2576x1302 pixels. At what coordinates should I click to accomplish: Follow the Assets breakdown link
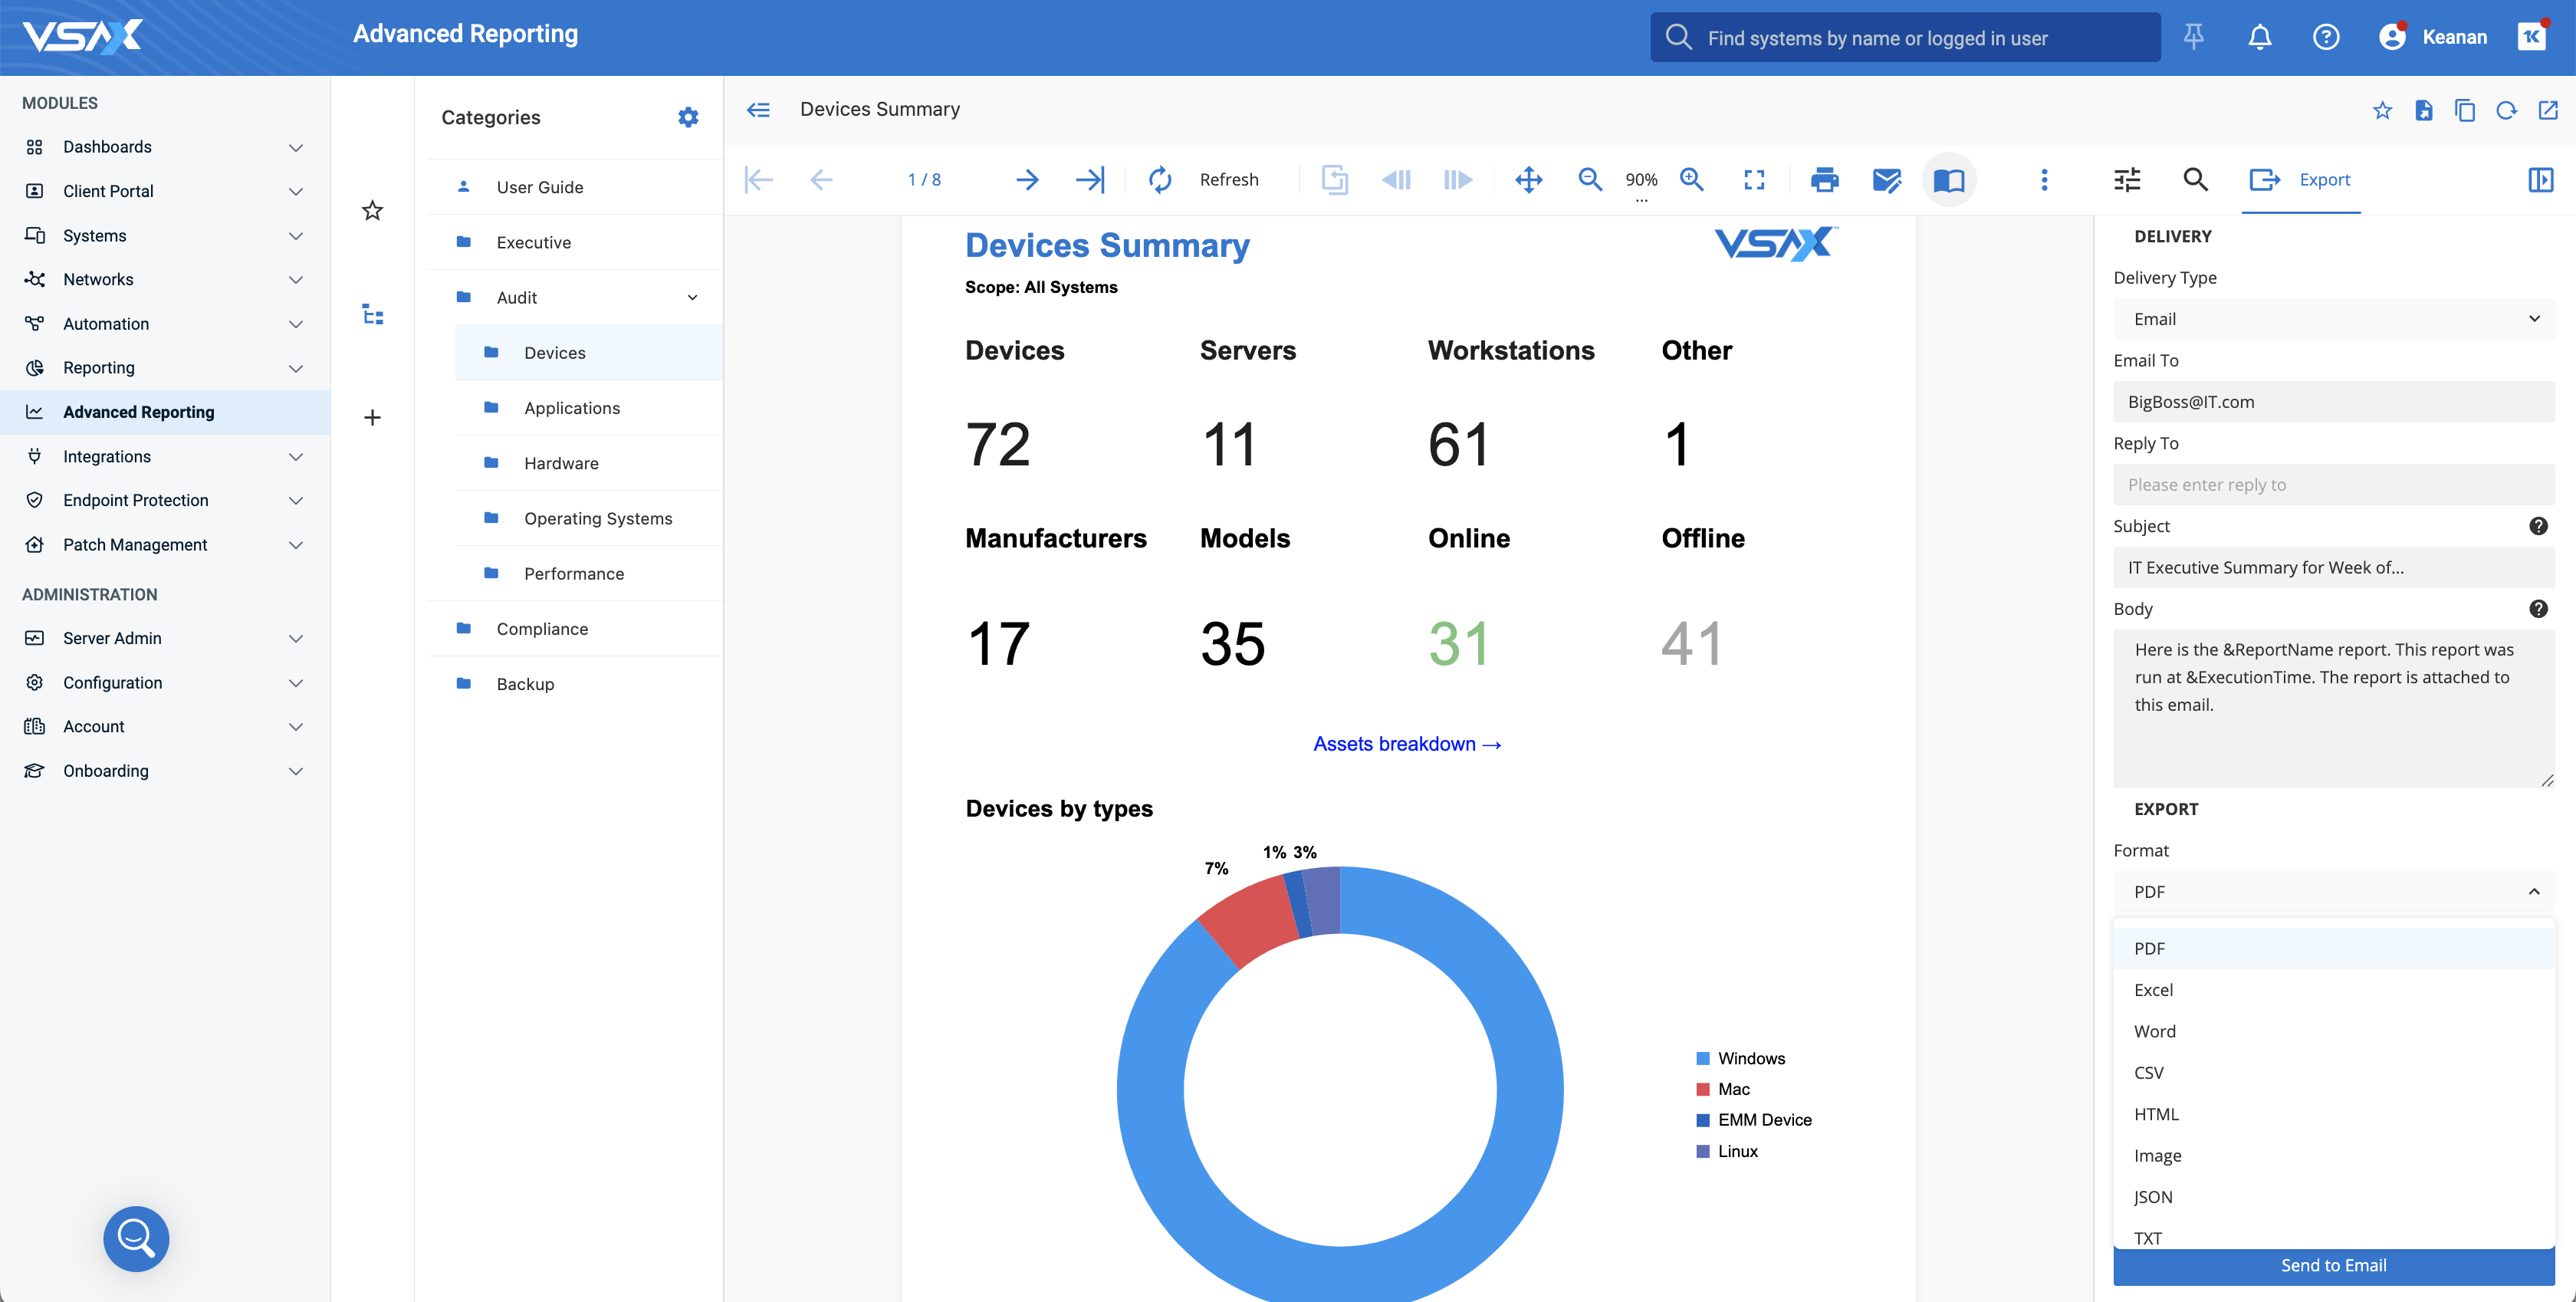tap(1406, 744)
